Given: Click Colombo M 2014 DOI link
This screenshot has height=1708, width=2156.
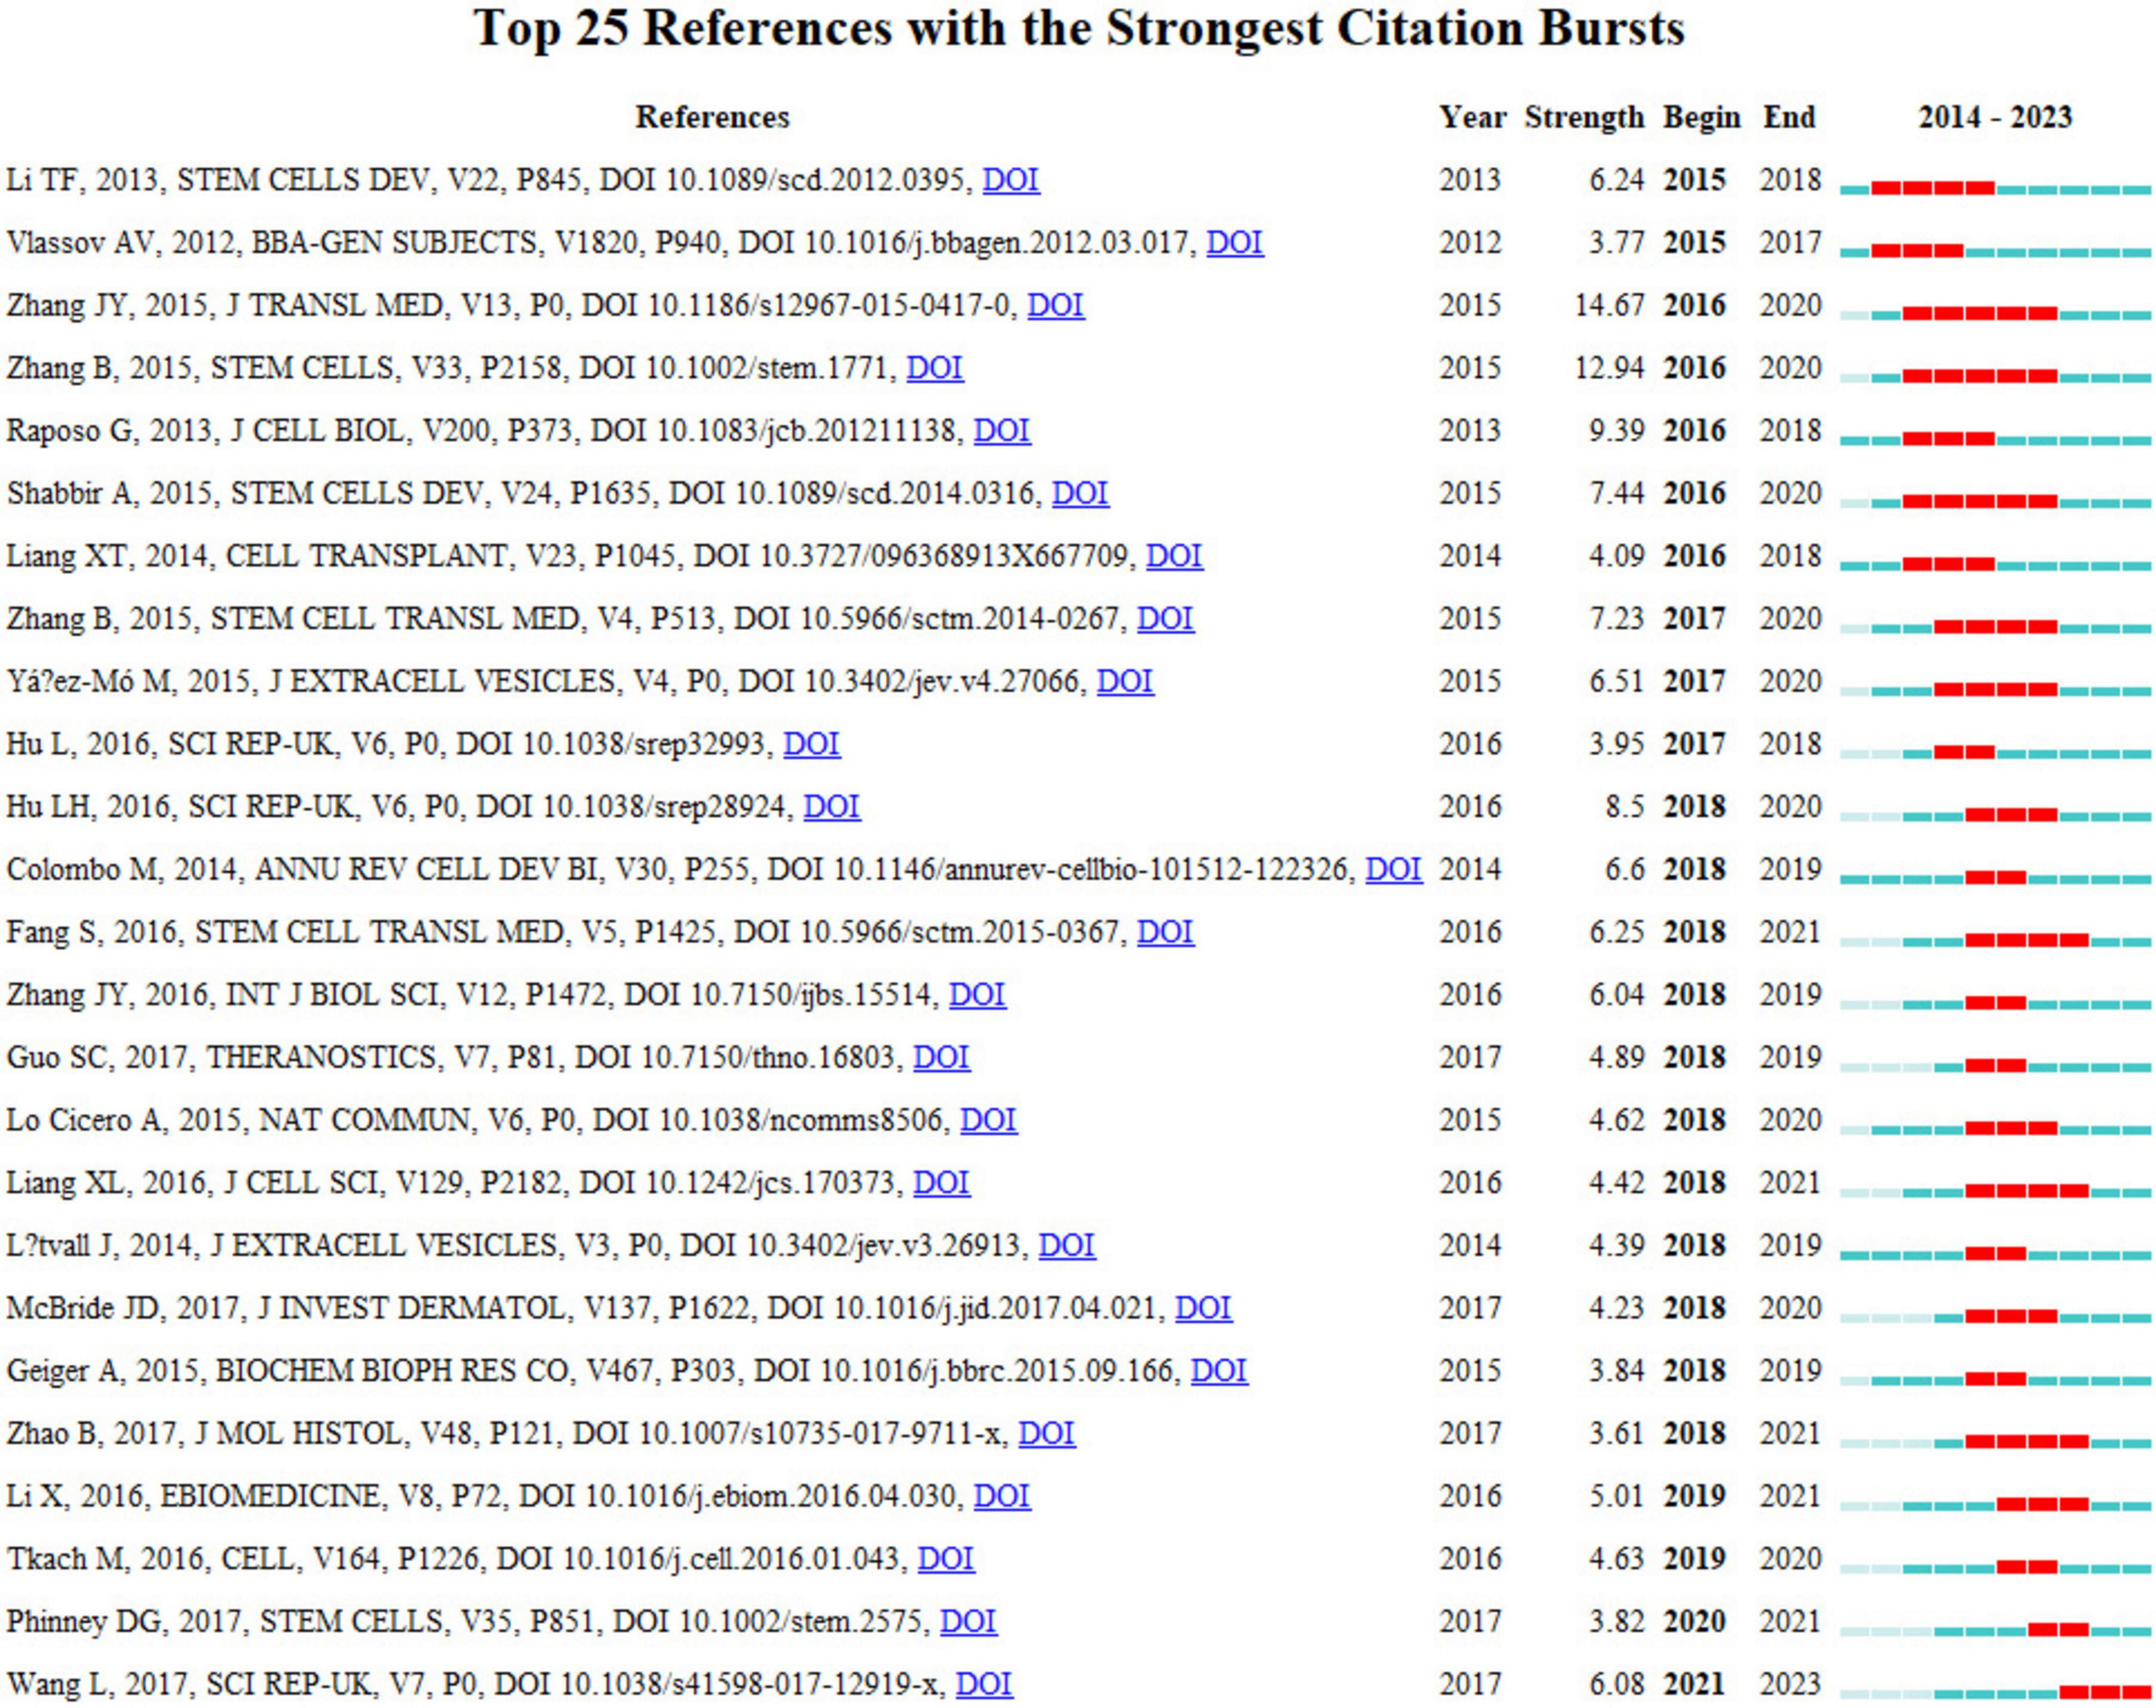Looking at the screenshot, I should pyautogui.click(x=1394, y=869).
